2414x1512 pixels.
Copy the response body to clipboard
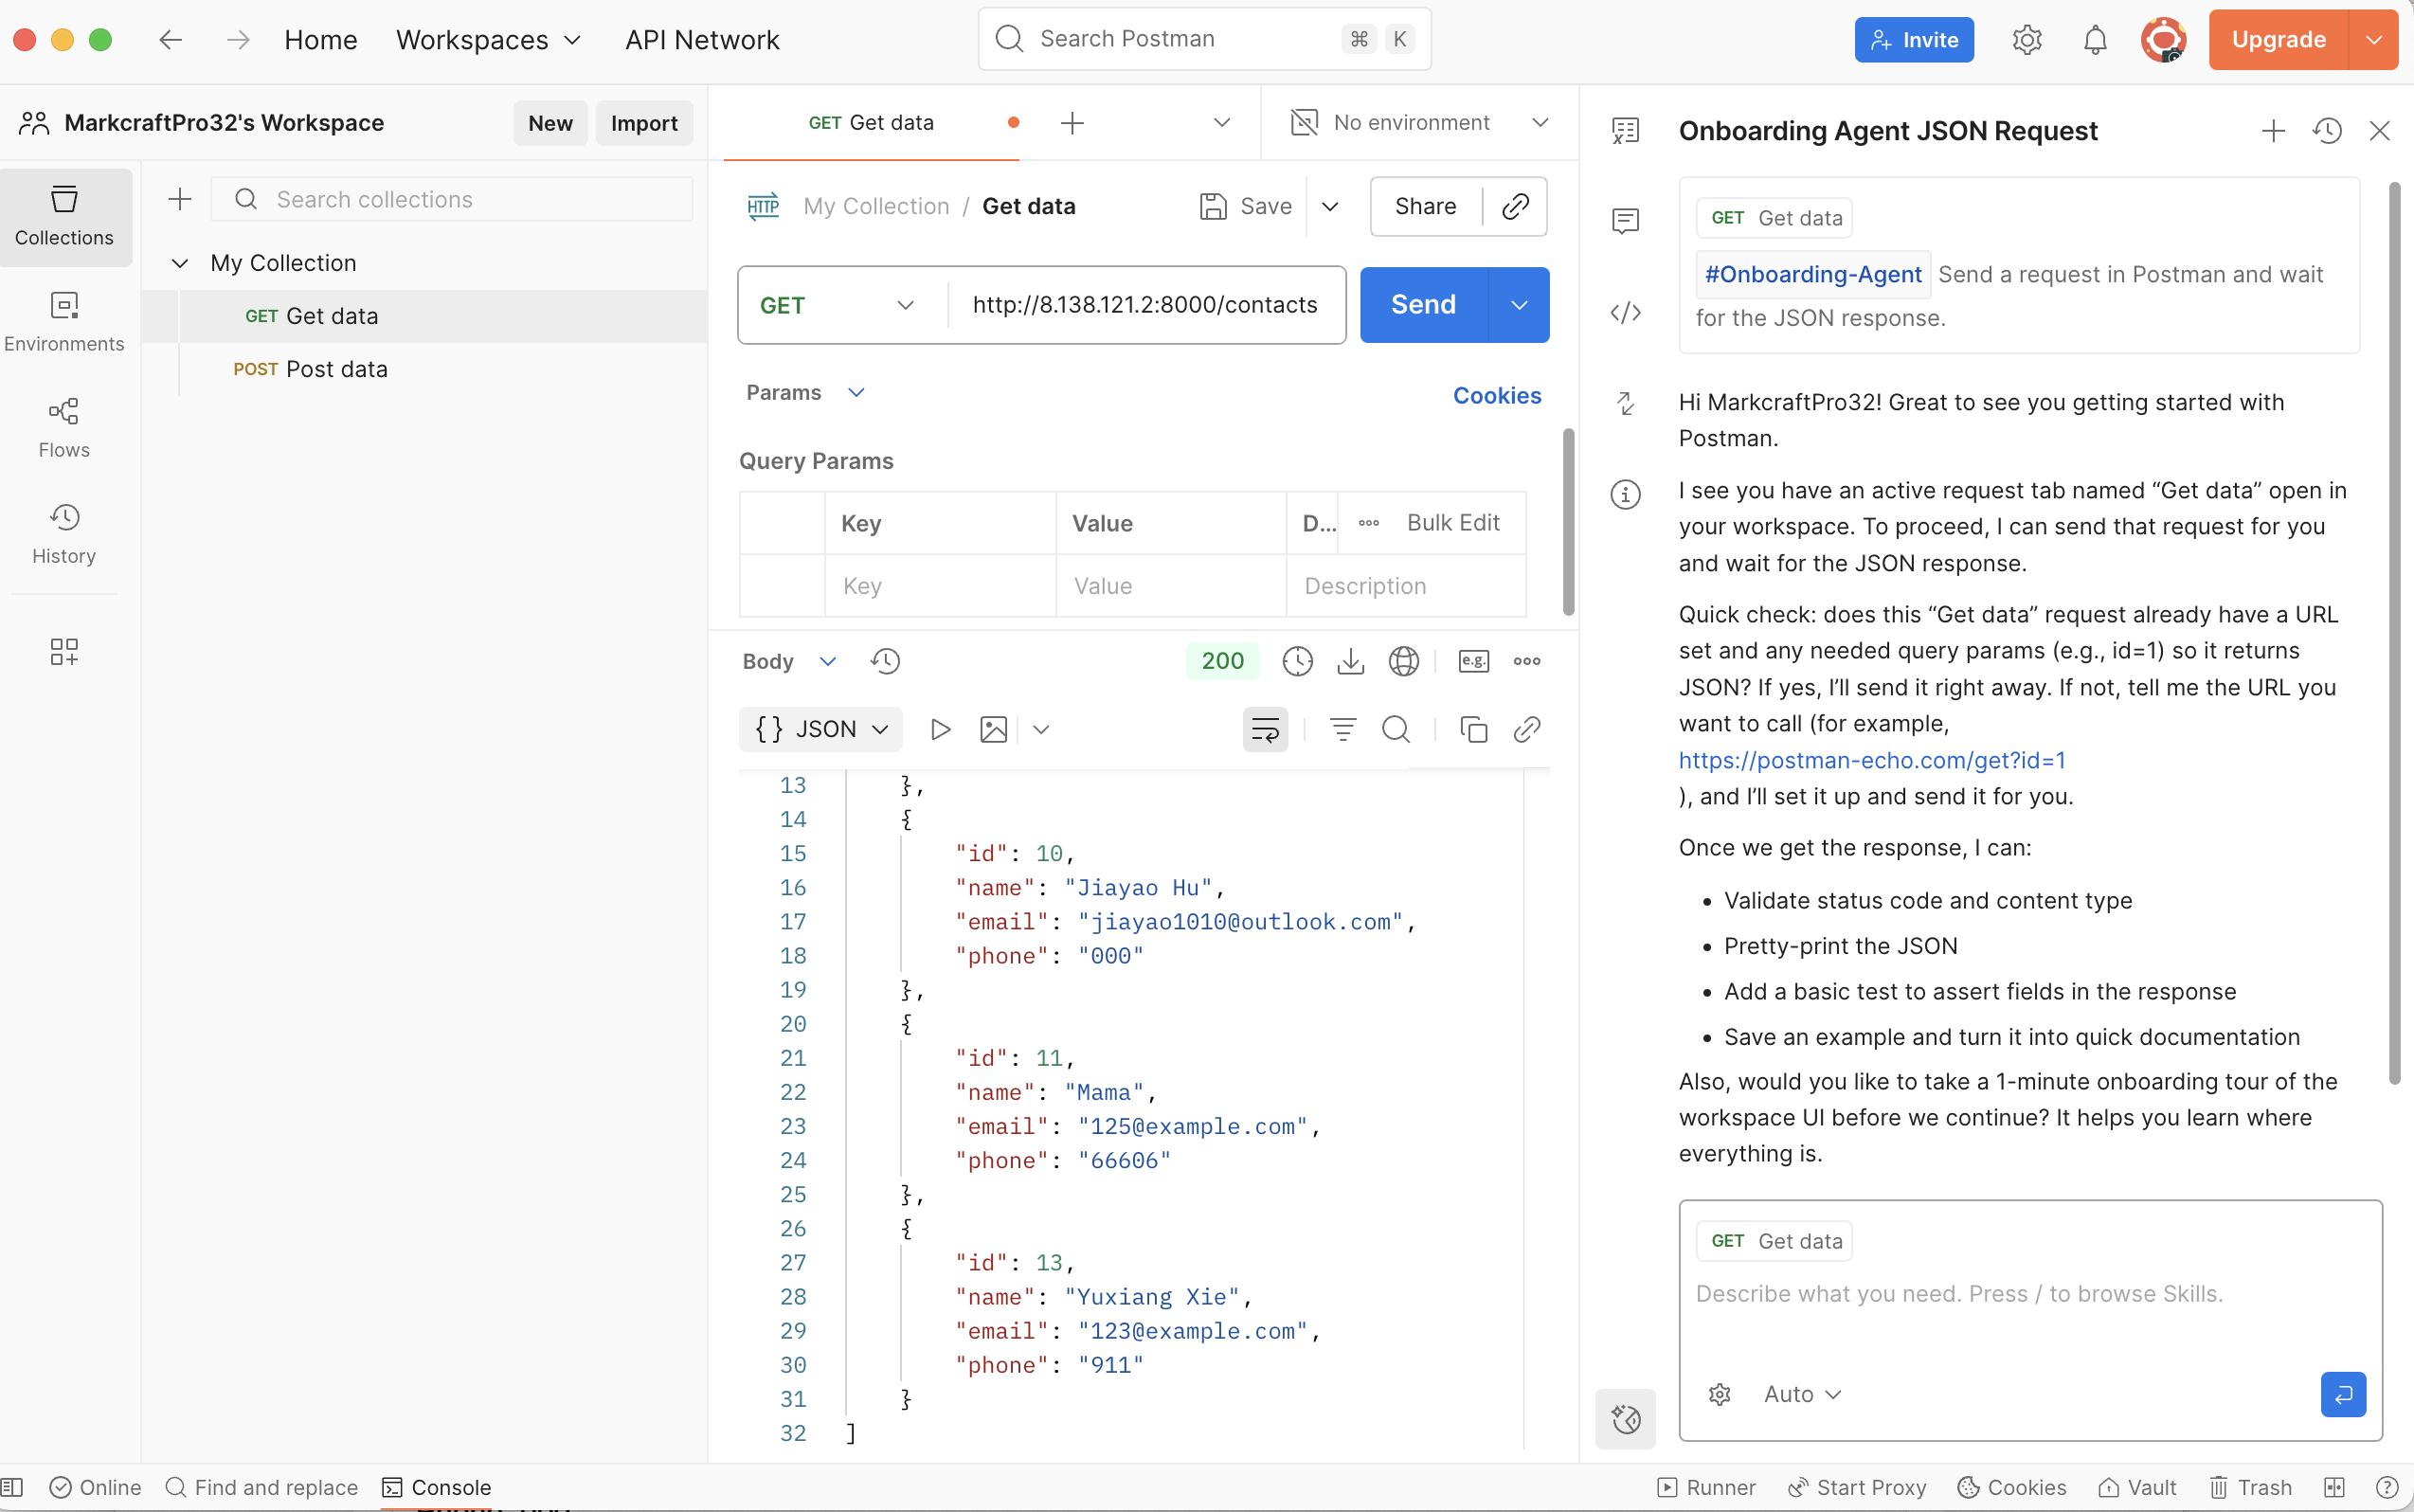click(1474, 729)
